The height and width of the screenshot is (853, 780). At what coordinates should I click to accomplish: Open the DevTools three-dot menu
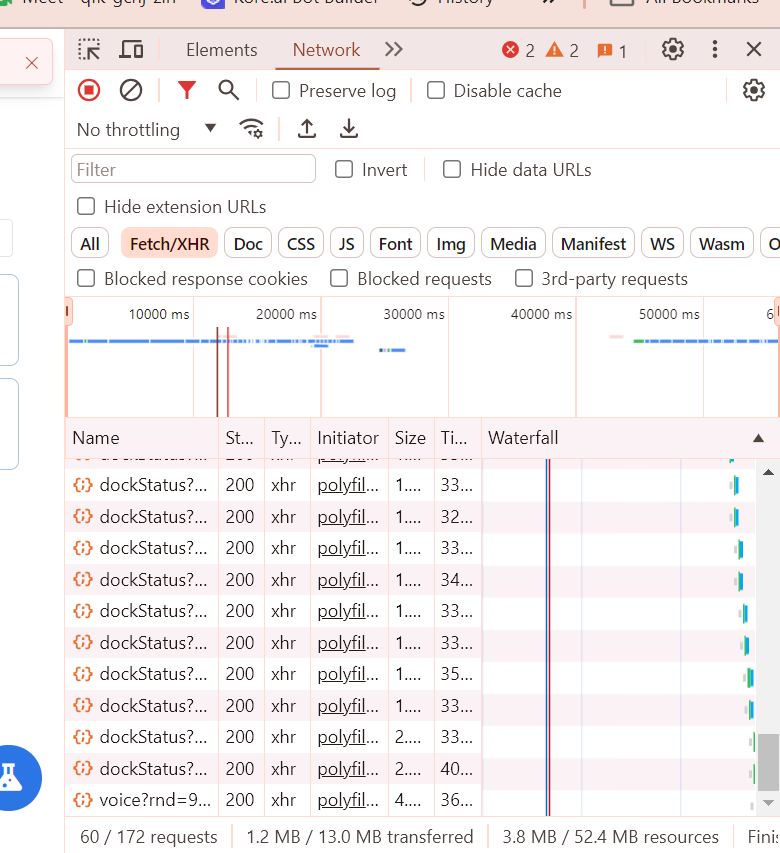(714, 50)
